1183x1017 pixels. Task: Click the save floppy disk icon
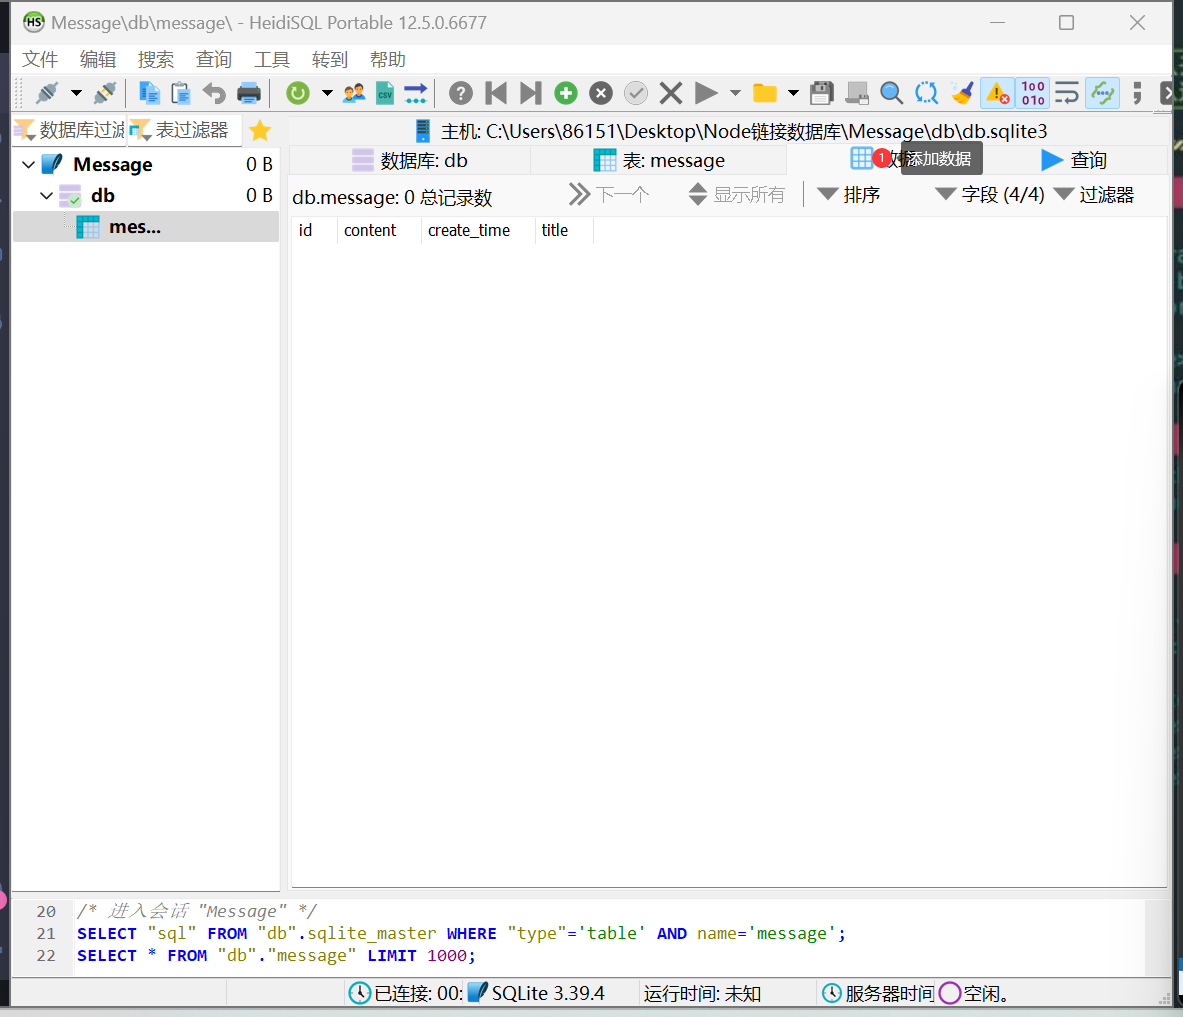tap(822, 94)
